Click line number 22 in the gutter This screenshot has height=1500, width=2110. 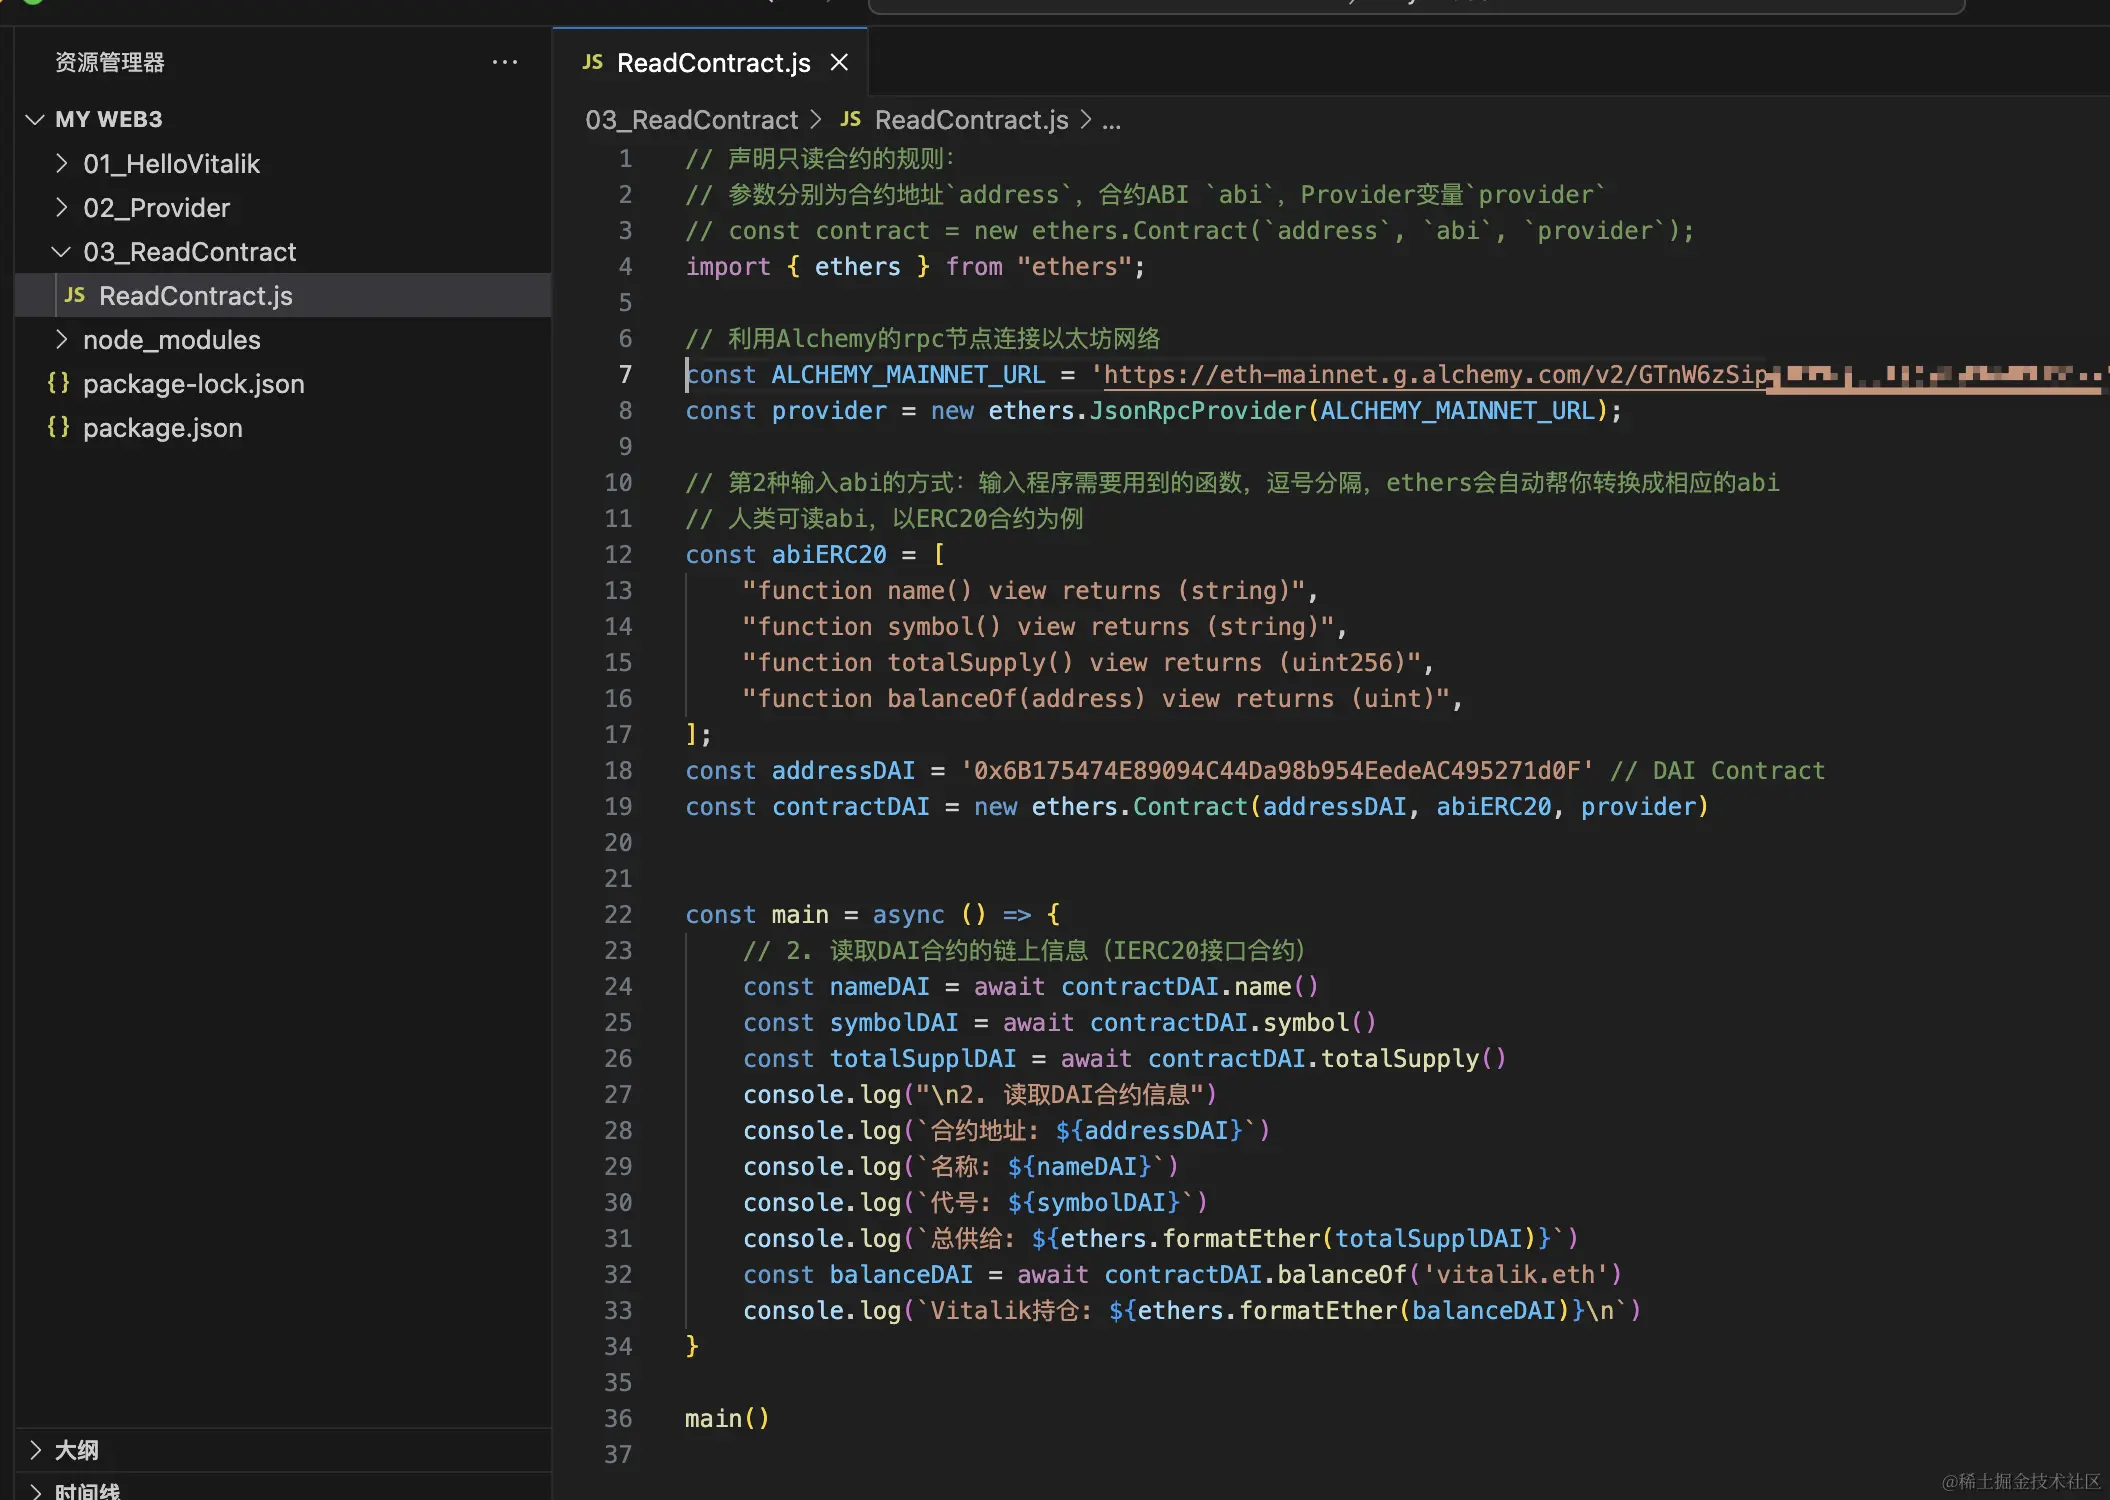(x=618, y=914)
